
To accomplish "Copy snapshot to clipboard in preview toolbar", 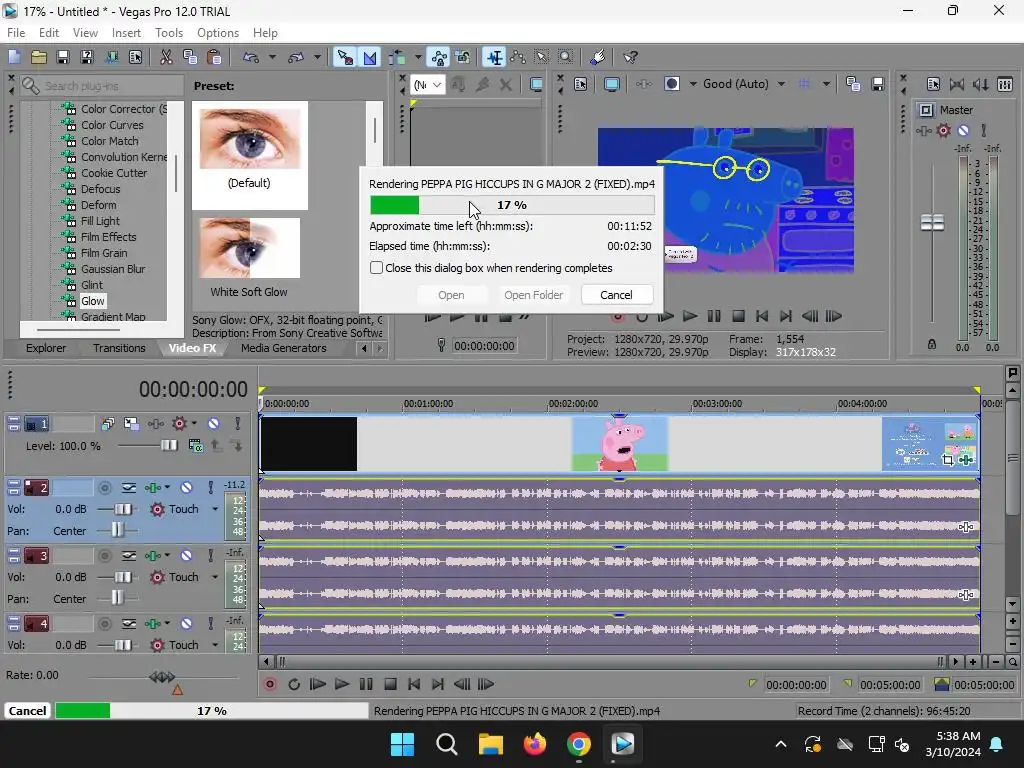I will click(853, 84).
